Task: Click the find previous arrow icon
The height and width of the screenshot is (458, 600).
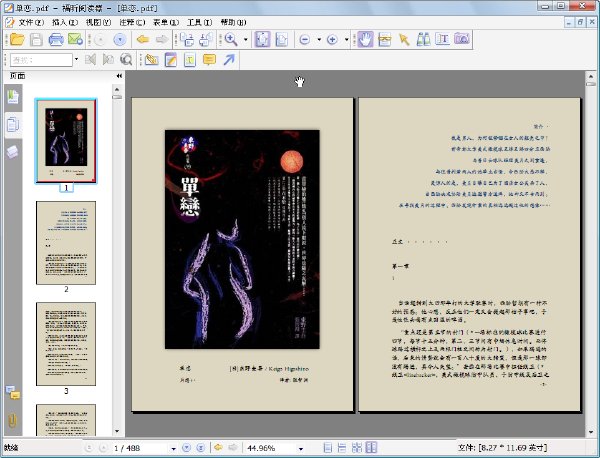Action: pos(90,60)
